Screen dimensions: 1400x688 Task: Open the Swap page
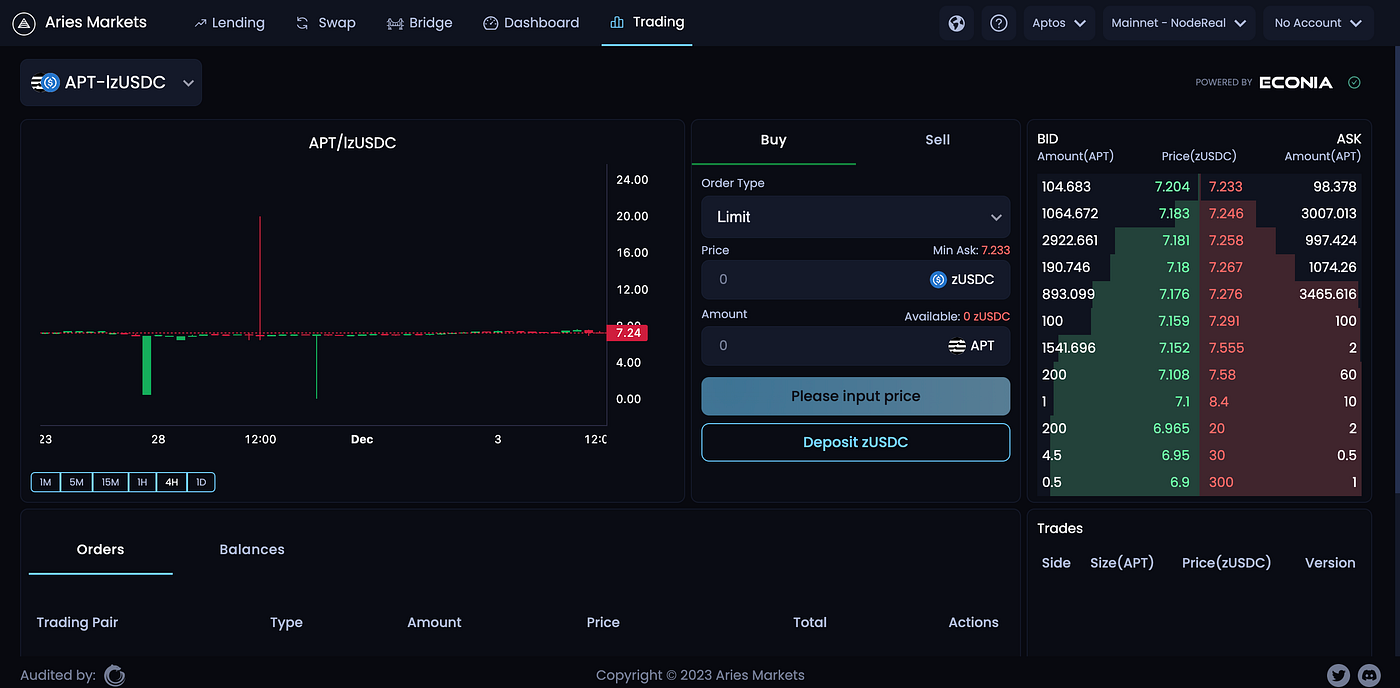click(326, 22)
